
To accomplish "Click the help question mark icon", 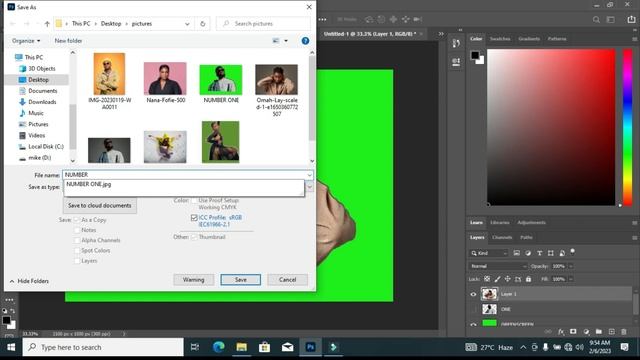I will click(x=305, y=41).
